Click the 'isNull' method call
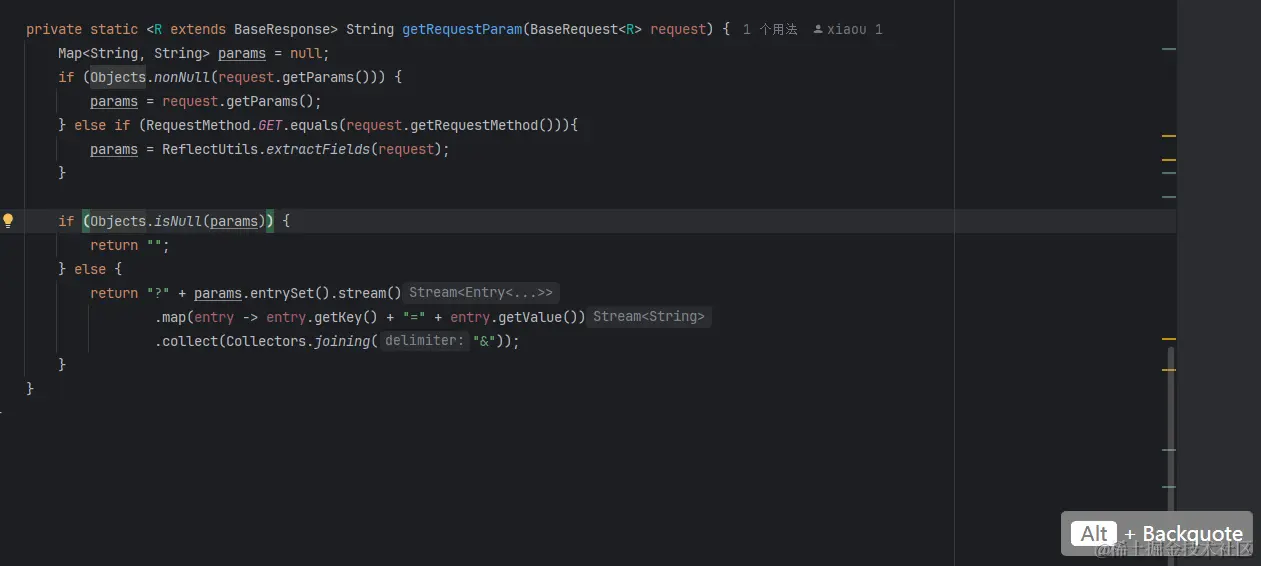 pyautogui.click(x=178, y=221)
